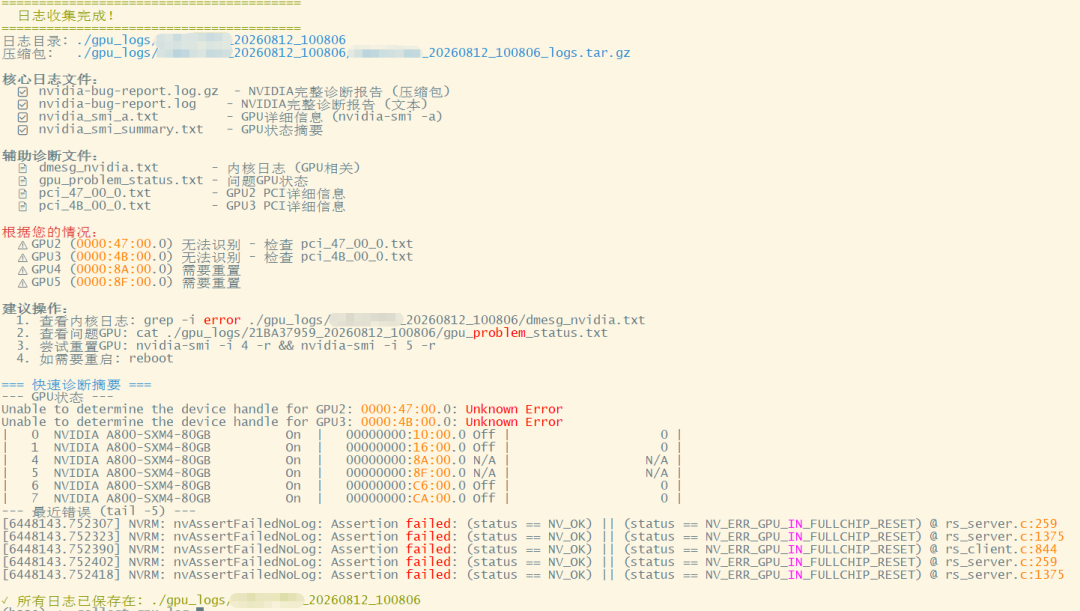Click bus ID 00000000:16:00.0 in GPU 1 row
Image resolution: width=1080 pixels, height=611 pixels.
click(406, 448)
